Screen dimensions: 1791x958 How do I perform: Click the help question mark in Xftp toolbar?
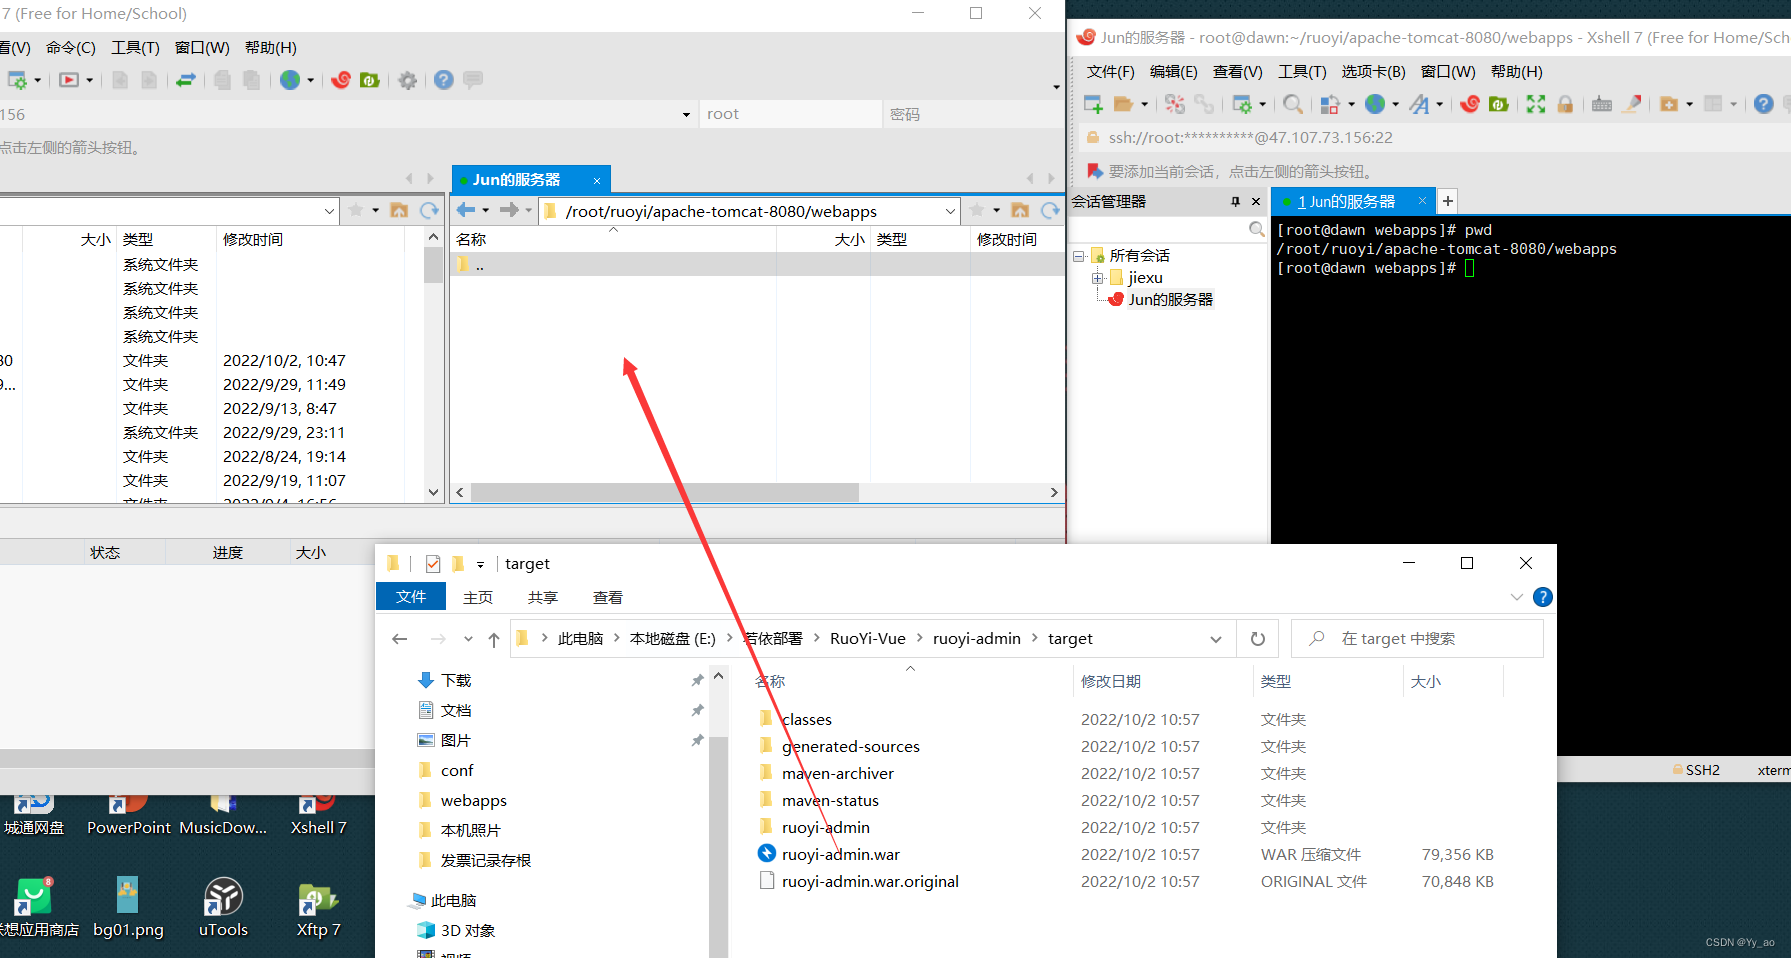(444, 80)
